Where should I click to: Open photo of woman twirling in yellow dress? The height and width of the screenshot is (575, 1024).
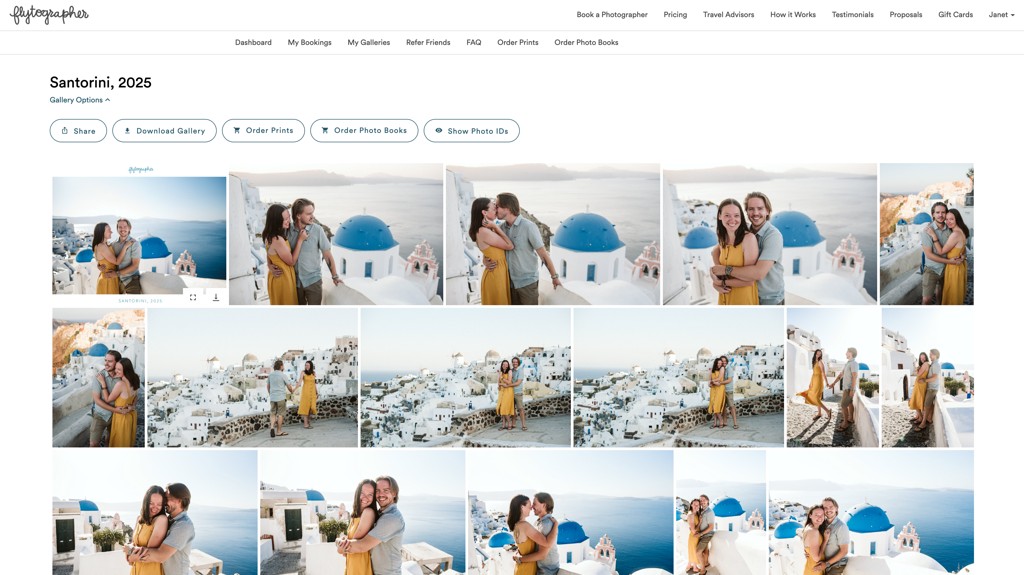click(x=832, y=378)
